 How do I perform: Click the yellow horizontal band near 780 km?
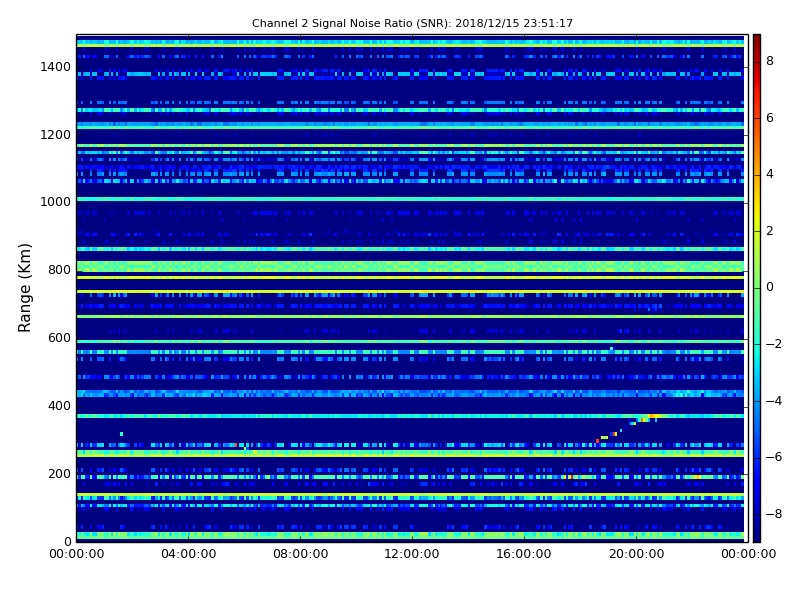(x=410, y=278)
